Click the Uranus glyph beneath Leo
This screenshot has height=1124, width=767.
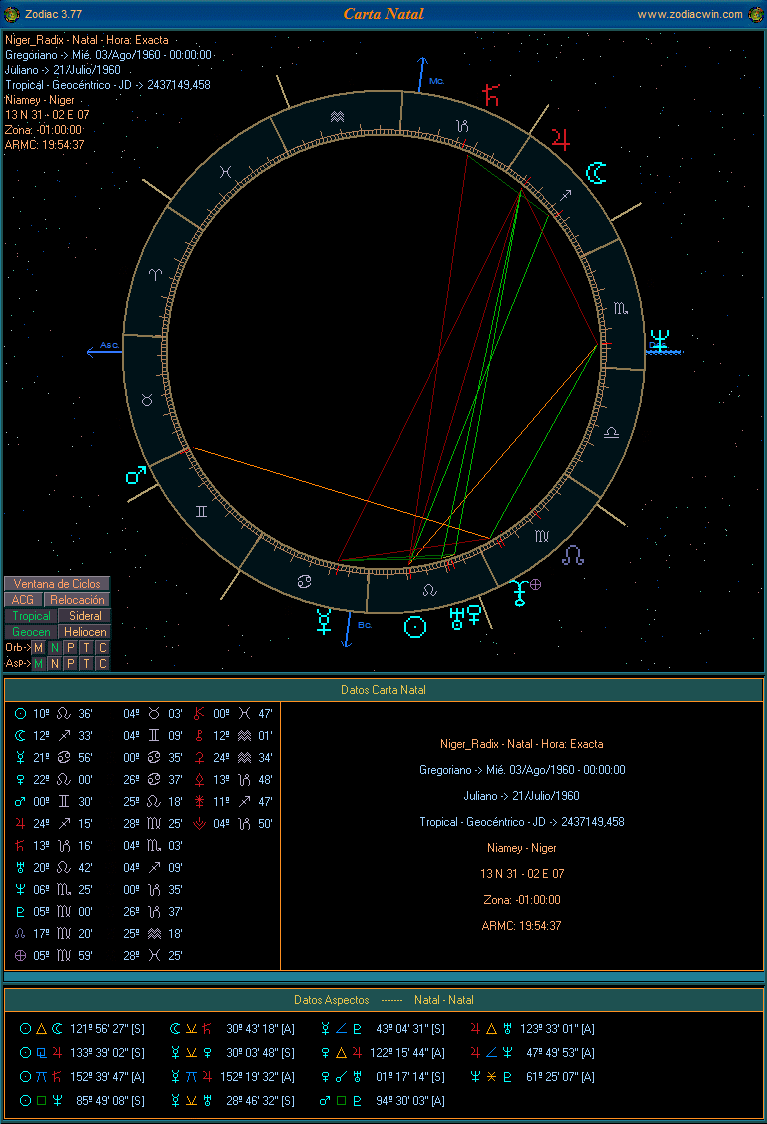point(457,618)
